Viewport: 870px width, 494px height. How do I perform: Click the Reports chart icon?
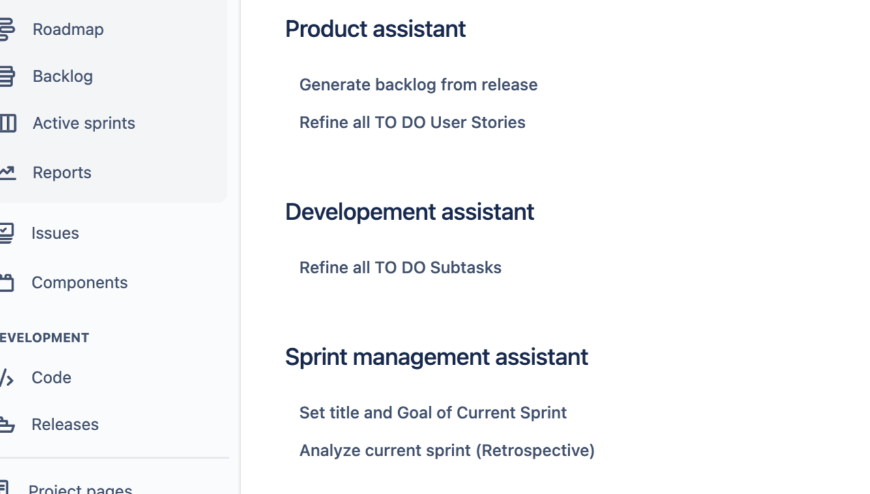[7, 172]
